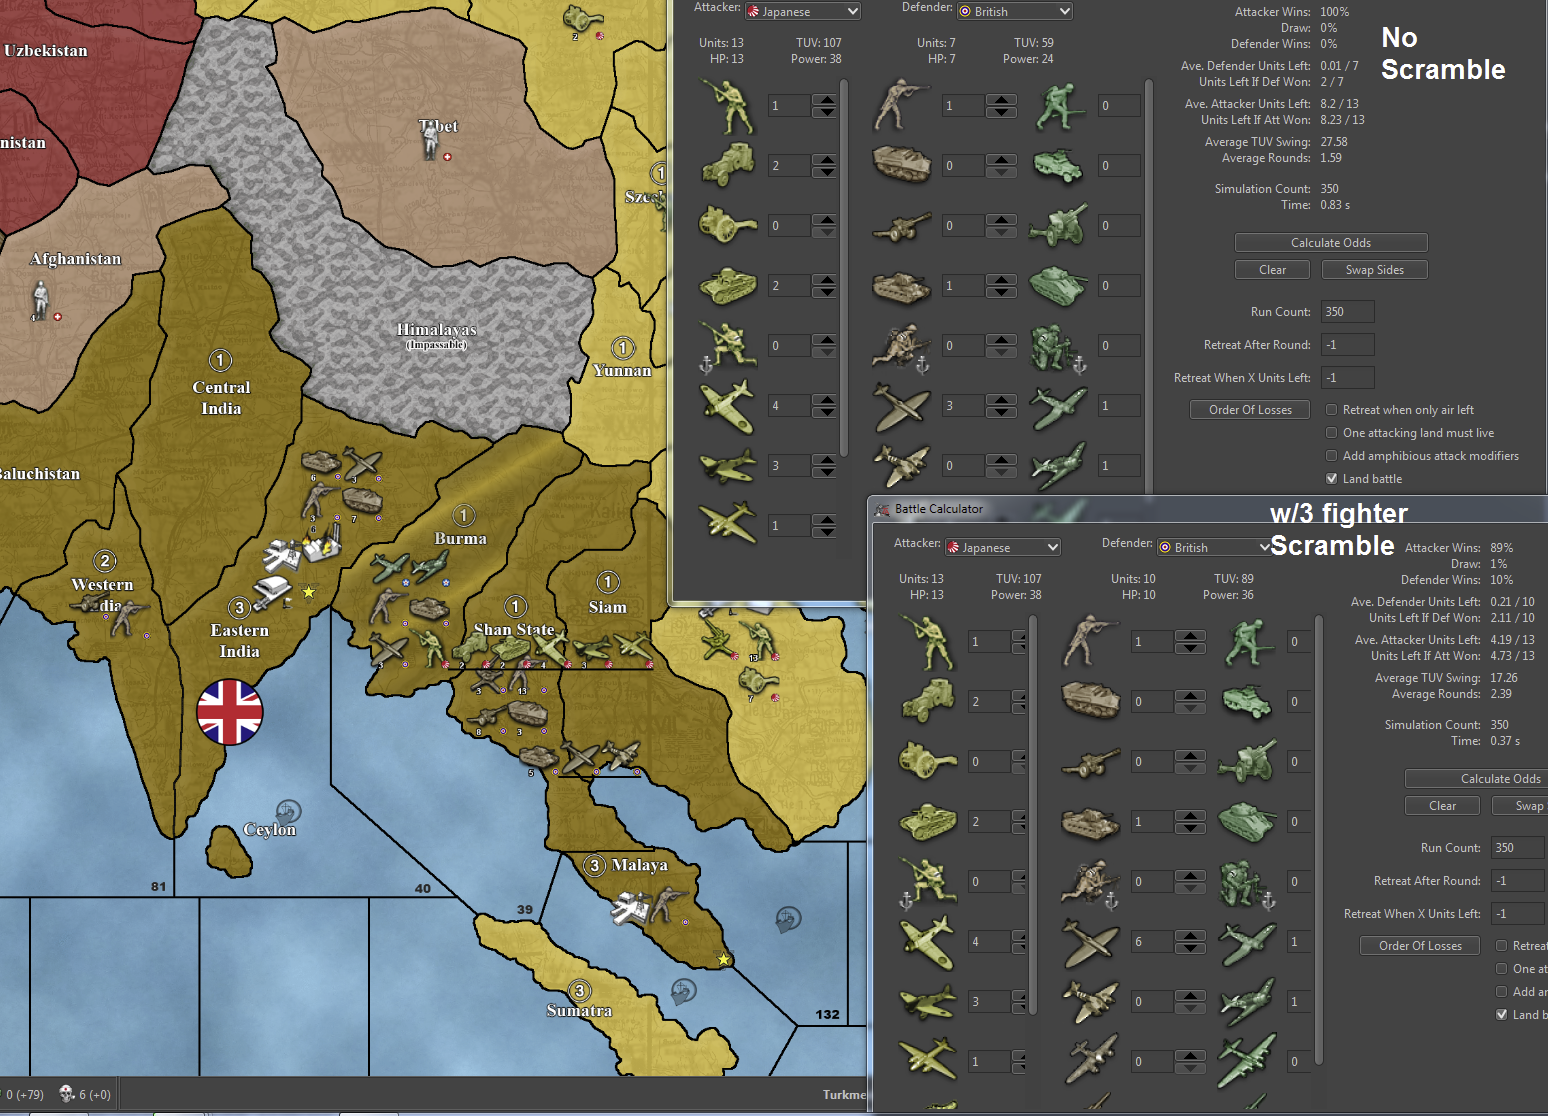Click Calculate Odds in No Scramble calculator

pos(1331,243)
